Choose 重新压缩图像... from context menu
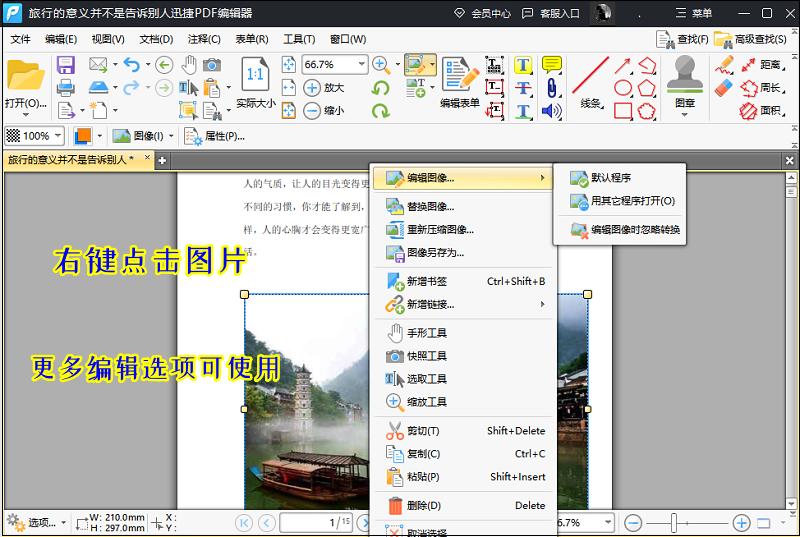This screenshot has height=537, width=800. coord(463,229)
